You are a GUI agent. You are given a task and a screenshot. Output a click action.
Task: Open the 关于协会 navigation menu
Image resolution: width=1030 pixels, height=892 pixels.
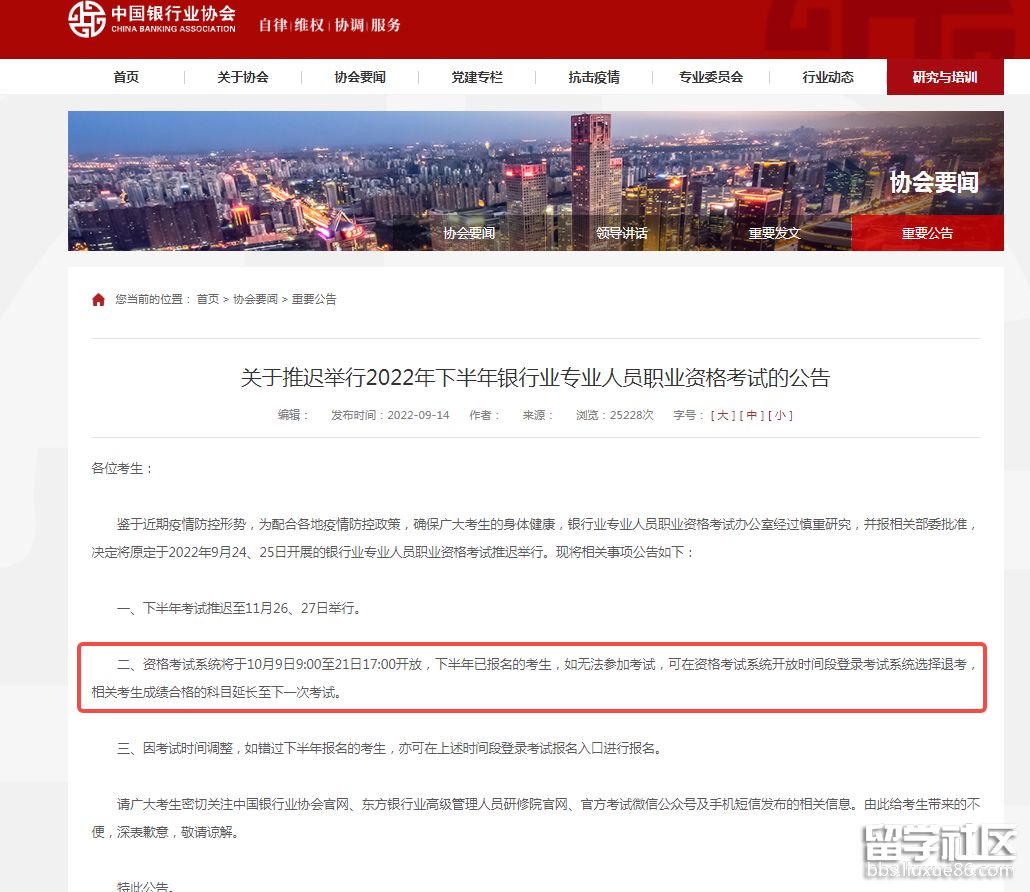pos(243,77)
